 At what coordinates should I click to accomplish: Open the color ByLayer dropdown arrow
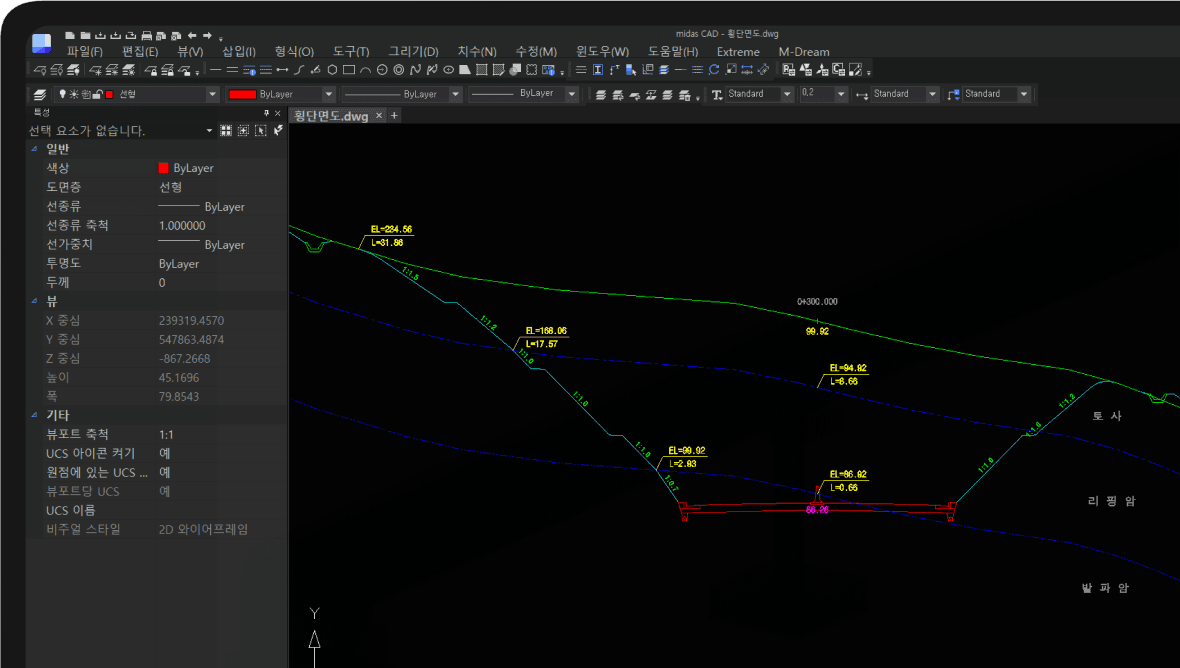[329, 94]
